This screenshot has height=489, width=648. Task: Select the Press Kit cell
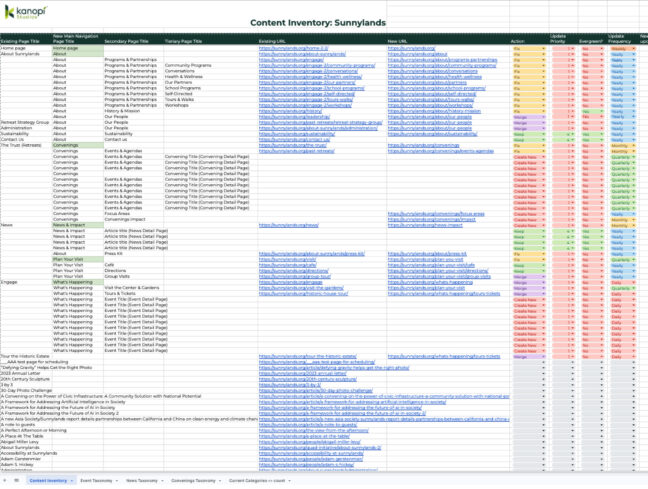pyautogui.click(x=133, y=254)
